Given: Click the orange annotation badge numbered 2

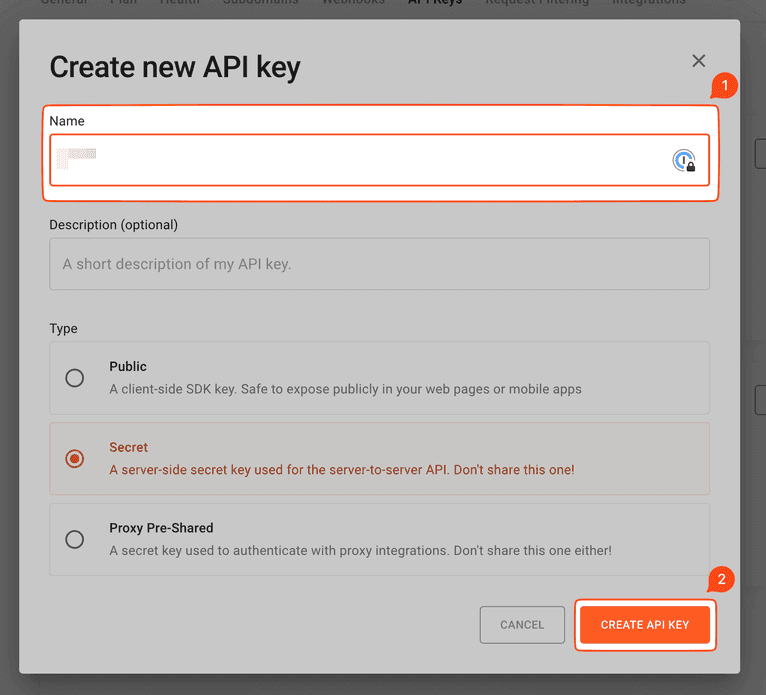Looking at the screenshot, I should tap(721, 580).
